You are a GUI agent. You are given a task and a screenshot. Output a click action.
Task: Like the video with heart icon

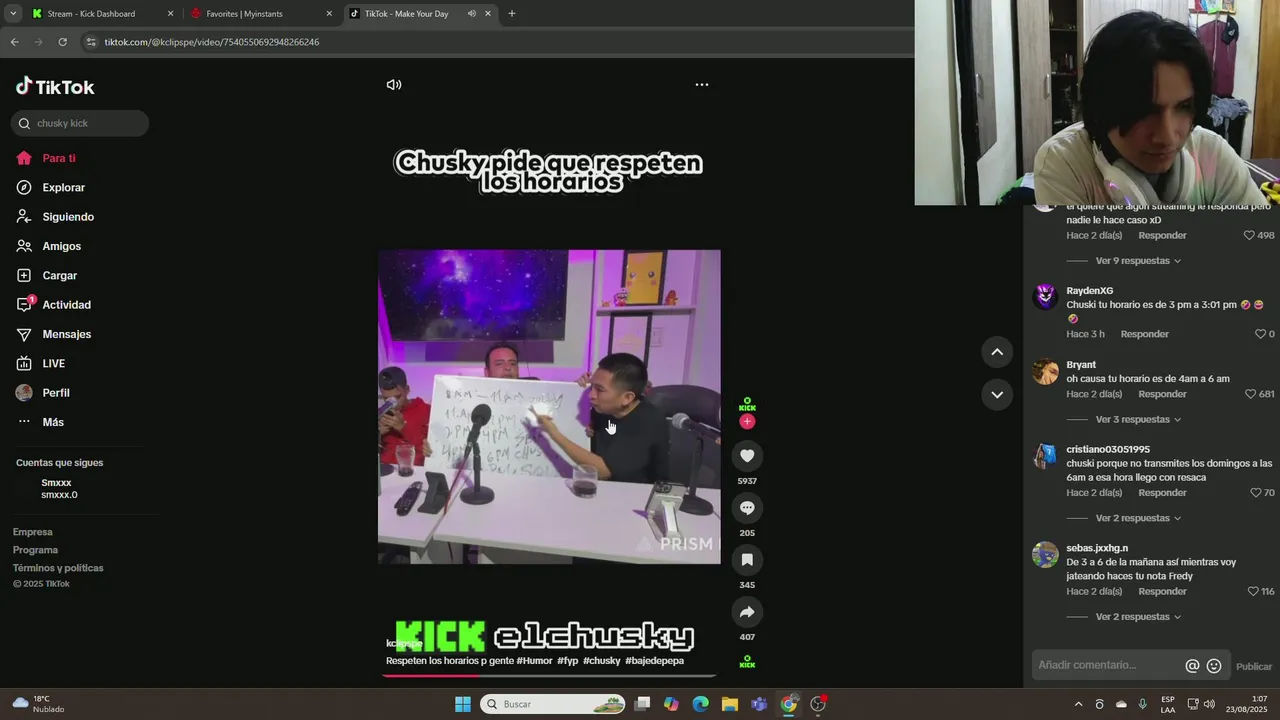coord(747,456)
